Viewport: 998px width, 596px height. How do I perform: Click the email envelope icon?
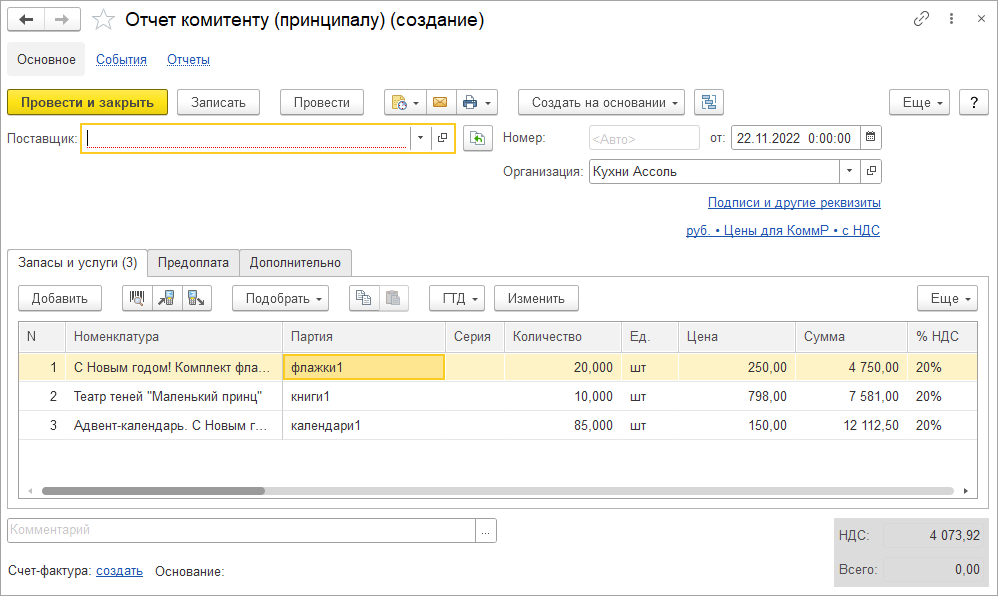pyautogui.click(x=439, y=102)
